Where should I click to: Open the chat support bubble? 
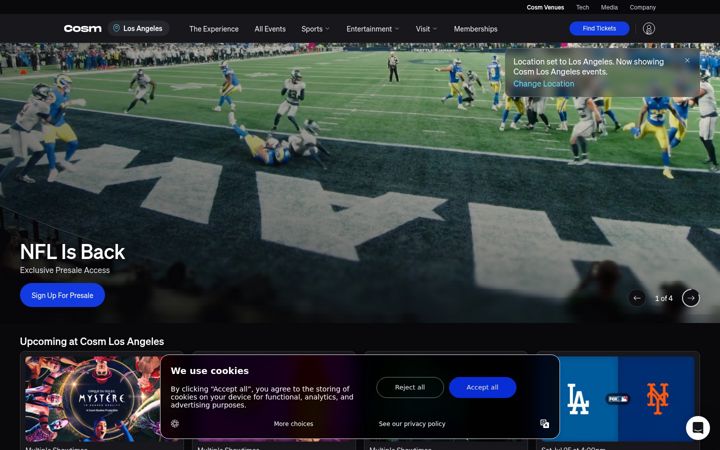(x=698, y=428)
